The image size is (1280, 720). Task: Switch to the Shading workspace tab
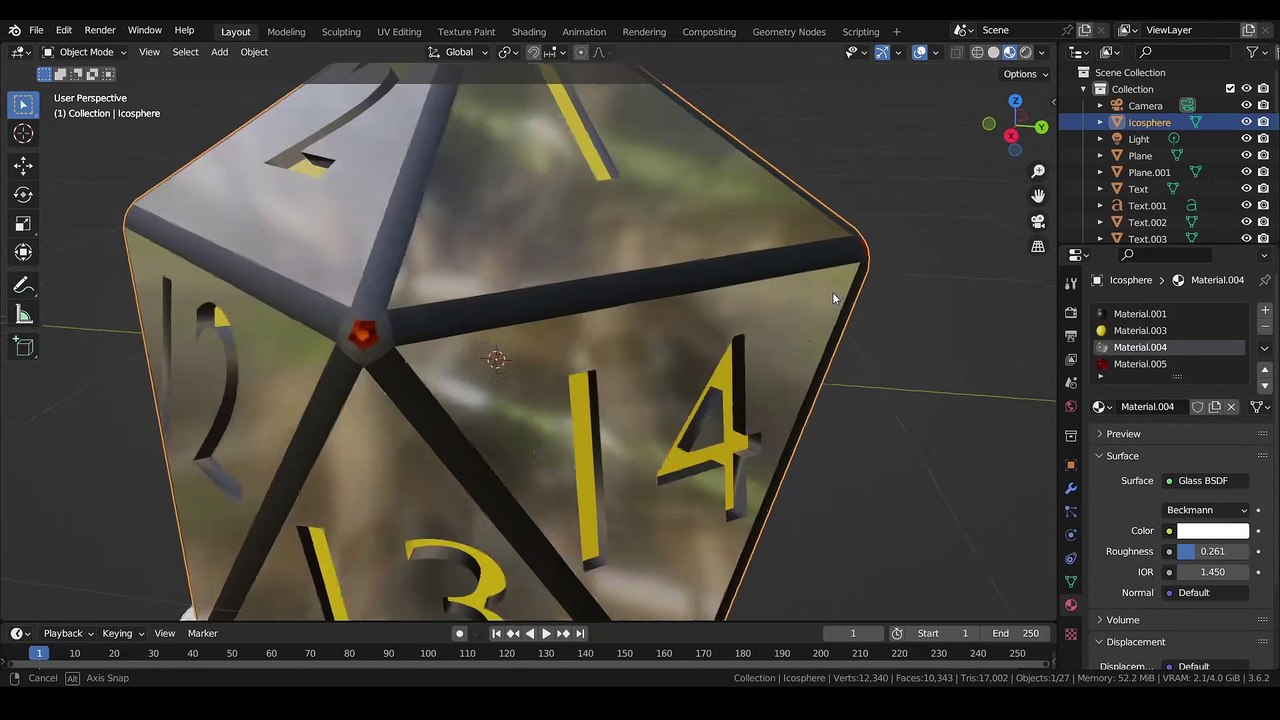coord(528,32)
